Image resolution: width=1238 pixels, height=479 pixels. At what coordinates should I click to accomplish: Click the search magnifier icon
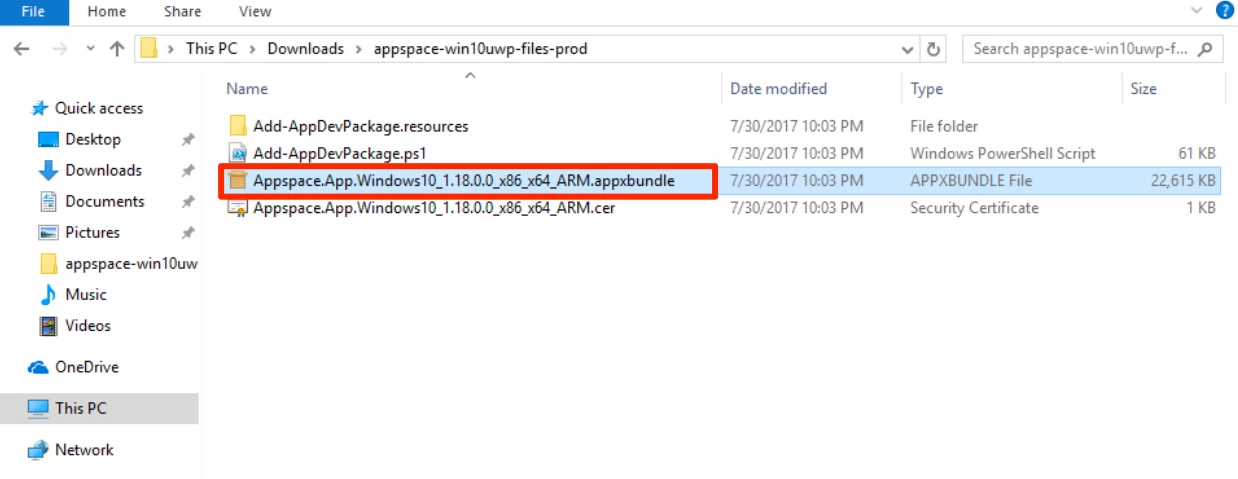1206,48
